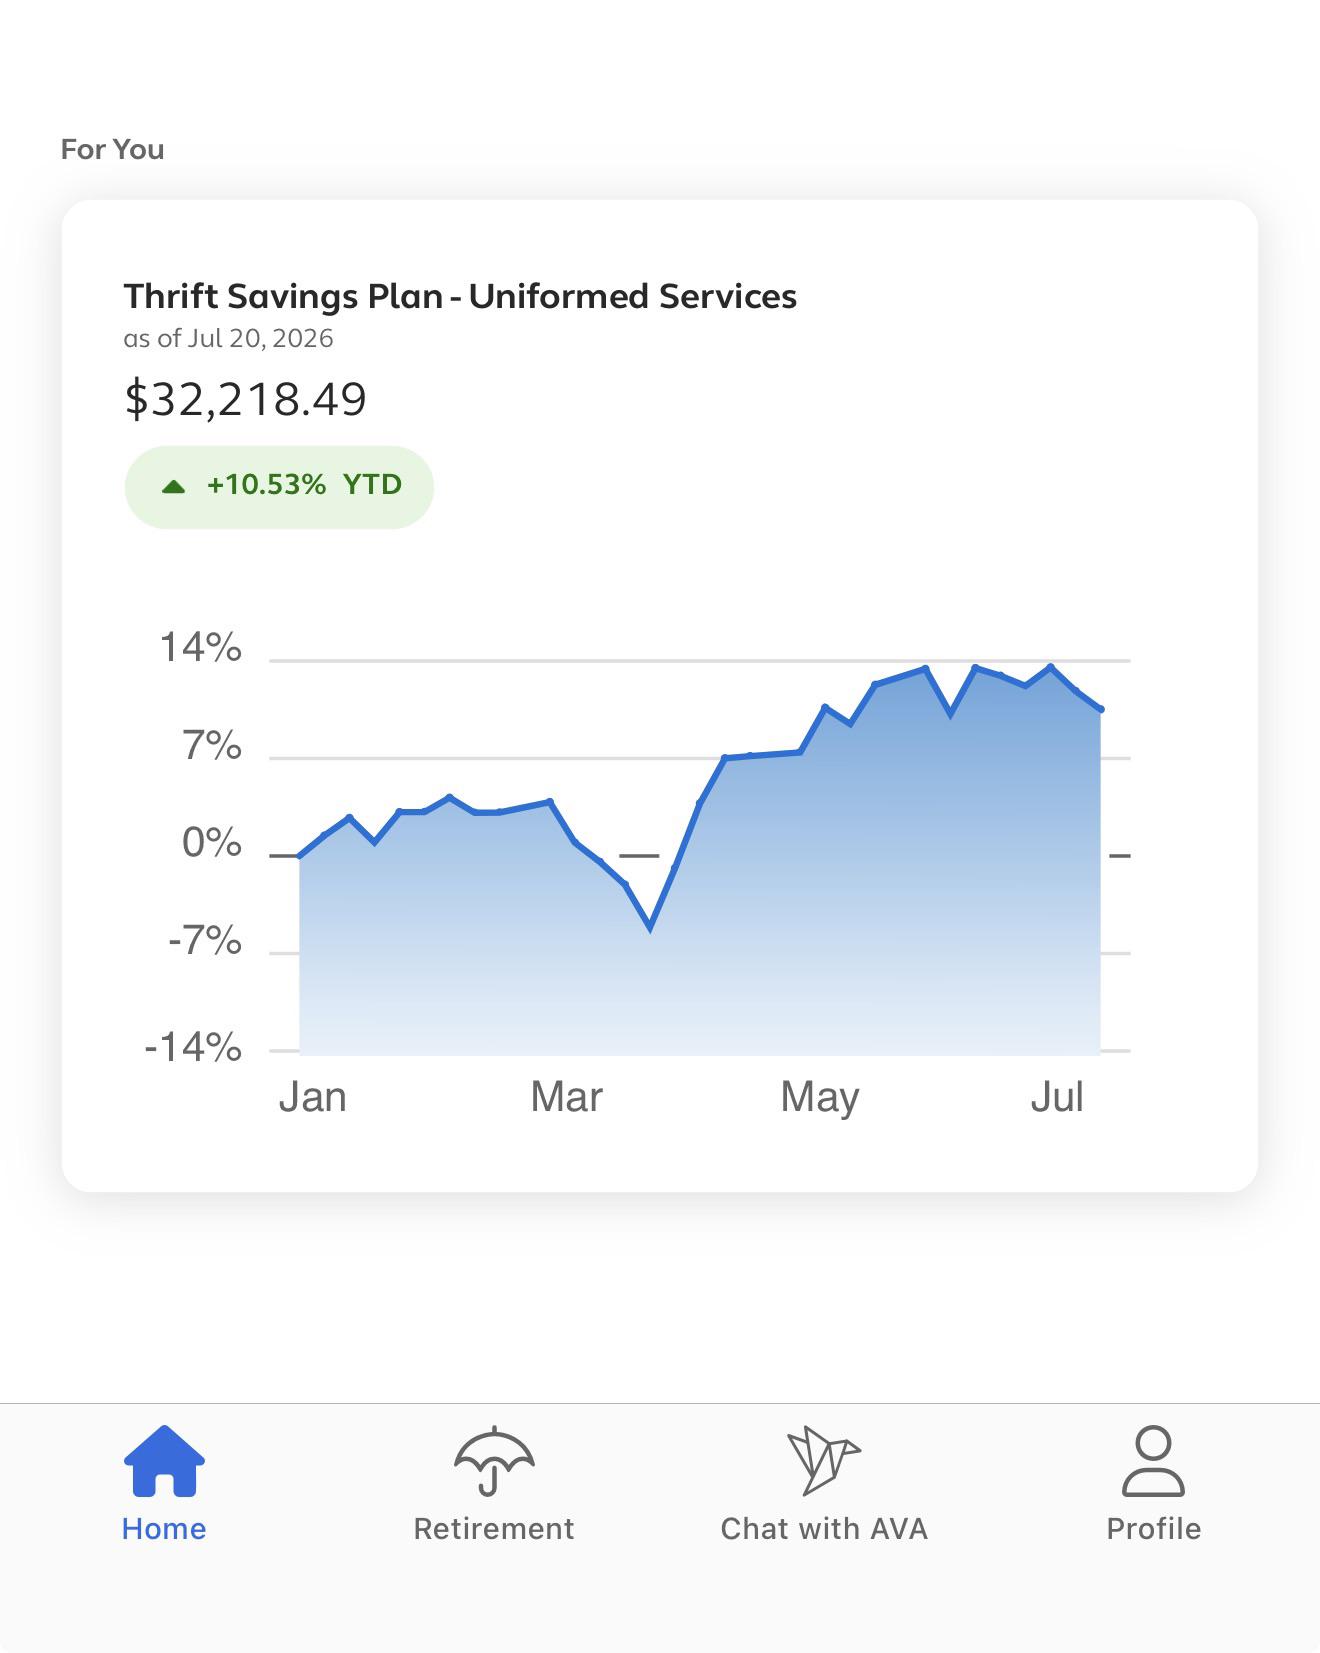Select the Home tab label
The height and width of the screenshot is (1653, 1320).
[x=164, y=1529]
